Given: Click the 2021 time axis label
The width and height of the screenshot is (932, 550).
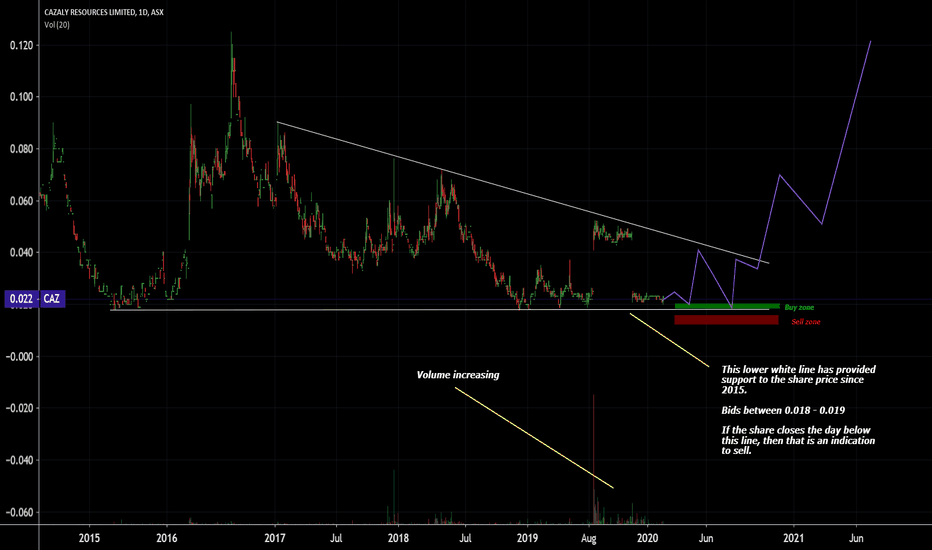Looking at the screenshot, I should (x=794, y=538).
